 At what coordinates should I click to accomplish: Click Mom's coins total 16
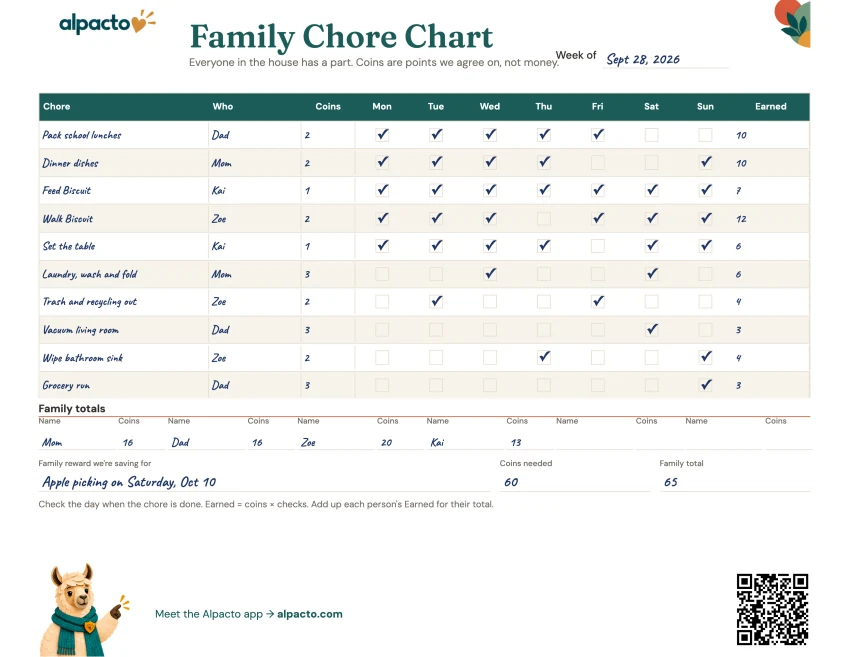(141, 443)
